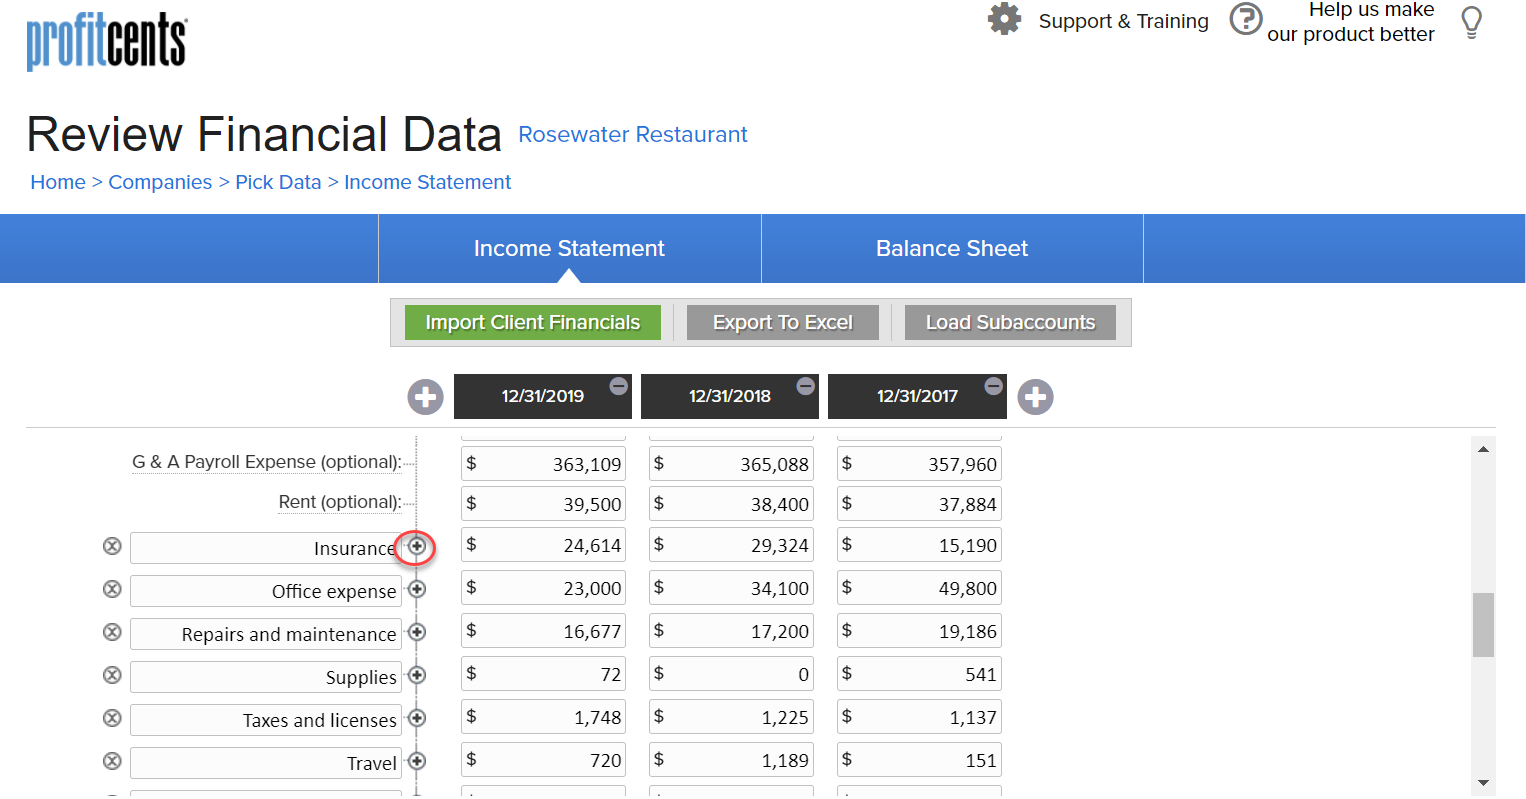1526x799 pixels.
Task: Click Travel 2019 value 720
Action: pos(543,760)
